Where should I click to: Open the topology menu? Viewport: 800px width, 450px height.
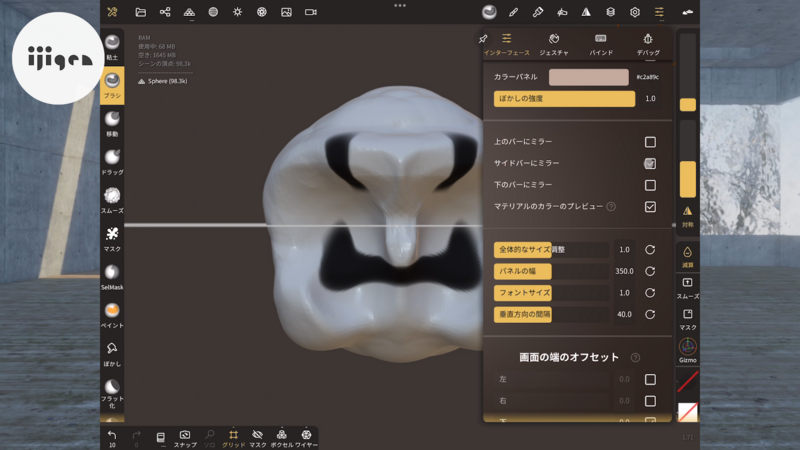tap(189, 12)
